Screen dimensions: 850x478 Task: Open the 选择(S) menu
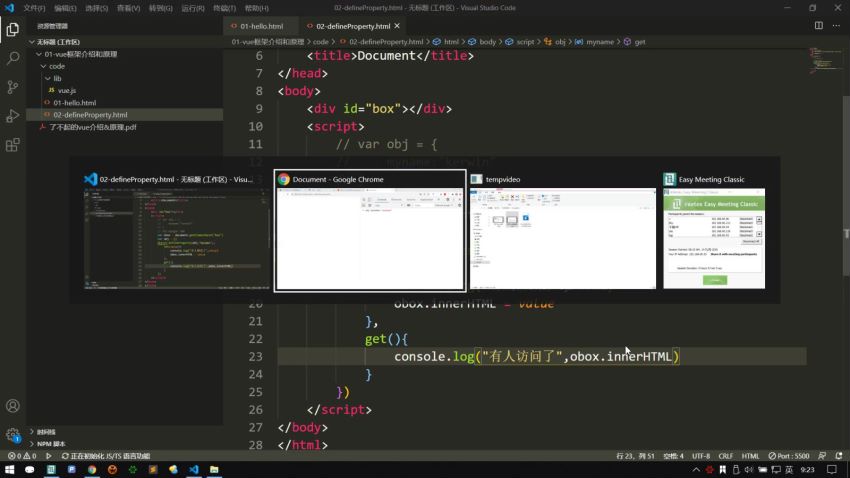click(x=96, y=8)
